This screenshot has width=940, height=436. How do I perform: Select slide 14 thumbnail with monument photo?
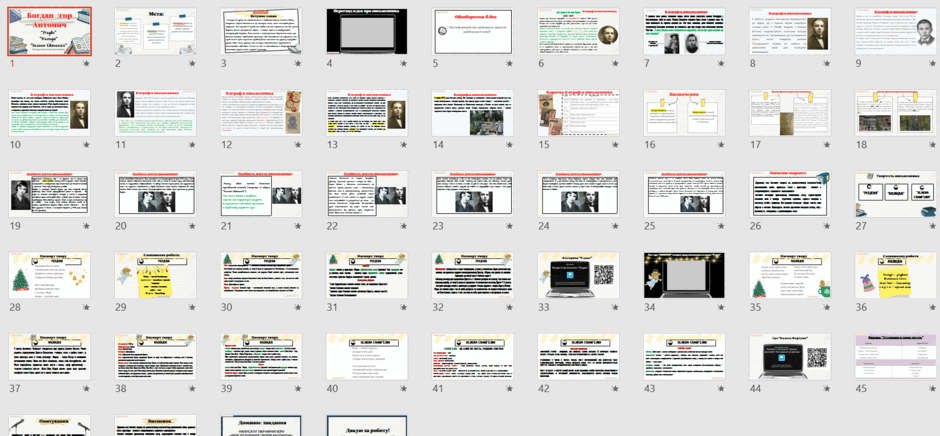click(473, 113)
